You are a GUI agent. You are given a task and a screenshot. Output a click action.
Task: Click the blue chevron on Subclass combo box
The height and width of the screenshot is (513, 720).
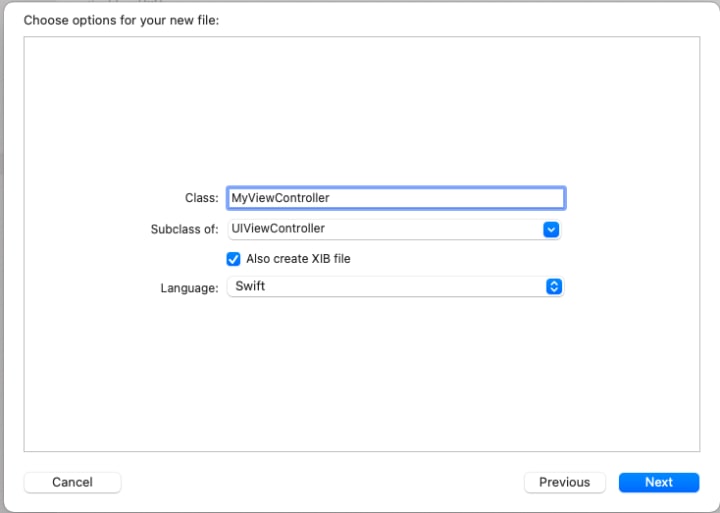pyautogui.click(x=551, y=229)
